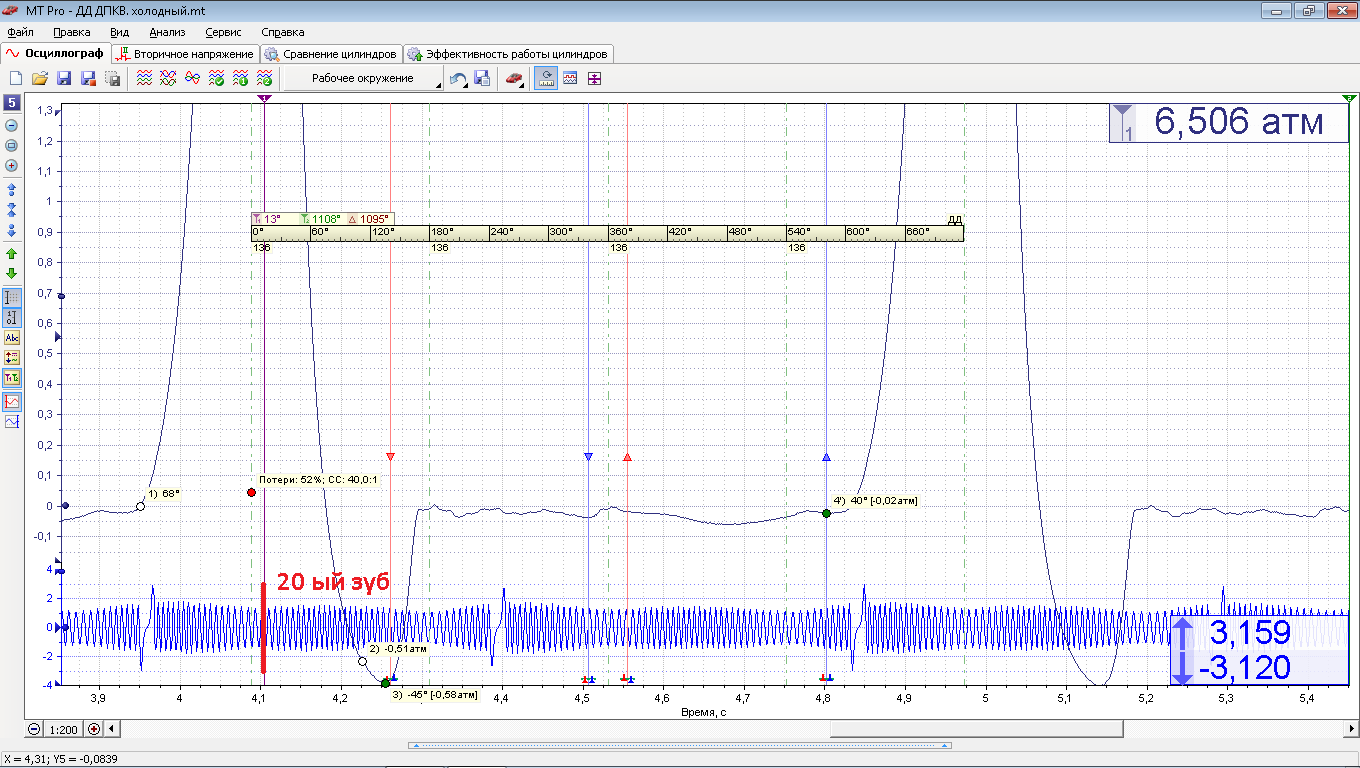Click the Потери: 52% annotation label
The image size is (1360, 768).
click(x=318, y=480)
